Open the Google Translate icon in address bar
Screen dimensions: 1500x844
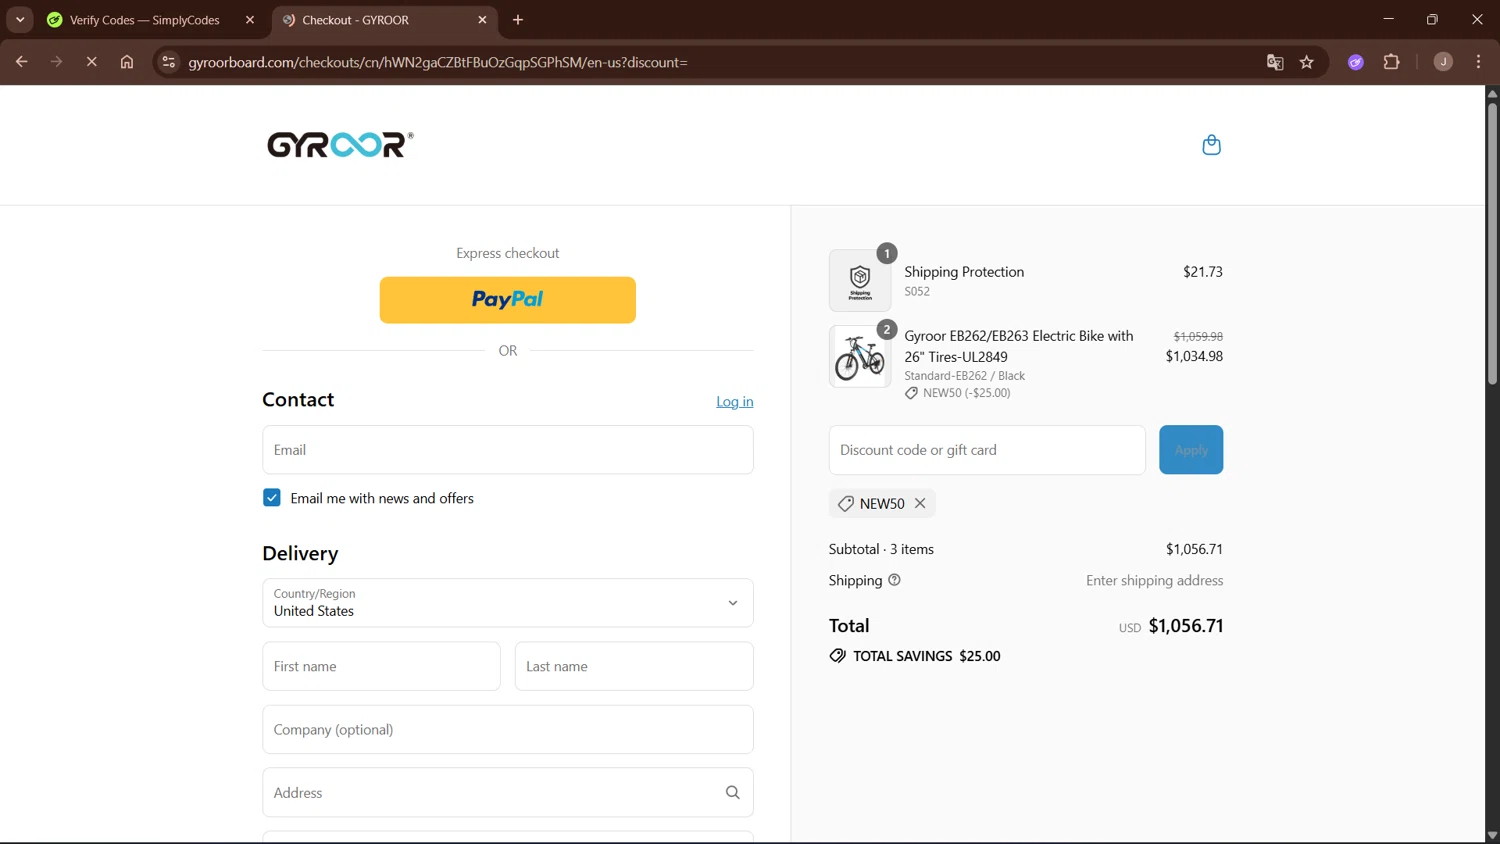pyautogui.click(x=1275, y=62)
